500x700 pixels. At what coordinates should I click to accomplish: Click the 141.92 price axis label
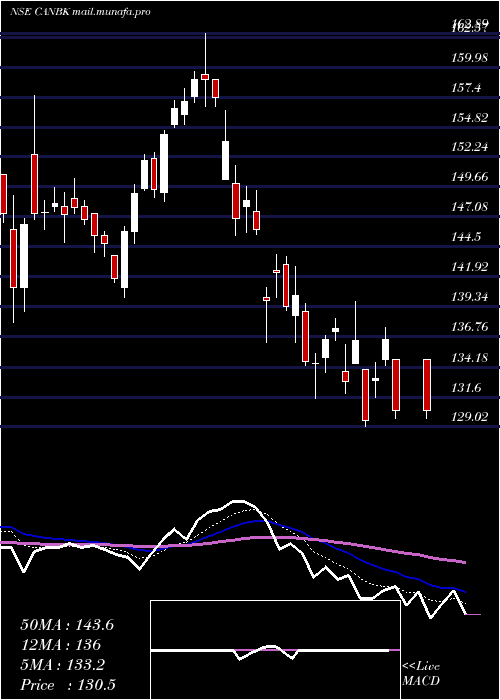coord(469,267)
